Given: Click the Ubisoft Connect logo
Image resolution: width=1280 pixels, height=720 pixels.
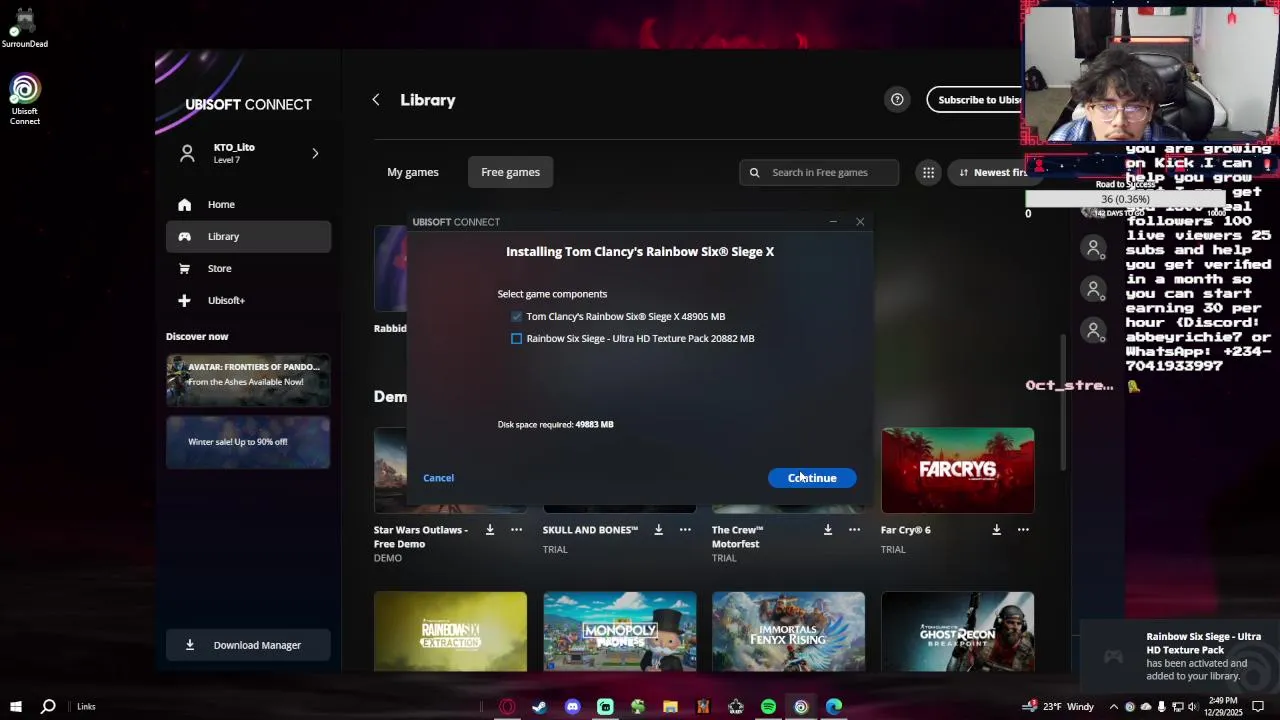Looking at the screenshot, I should pyautogui.click(x=248, y=104).
